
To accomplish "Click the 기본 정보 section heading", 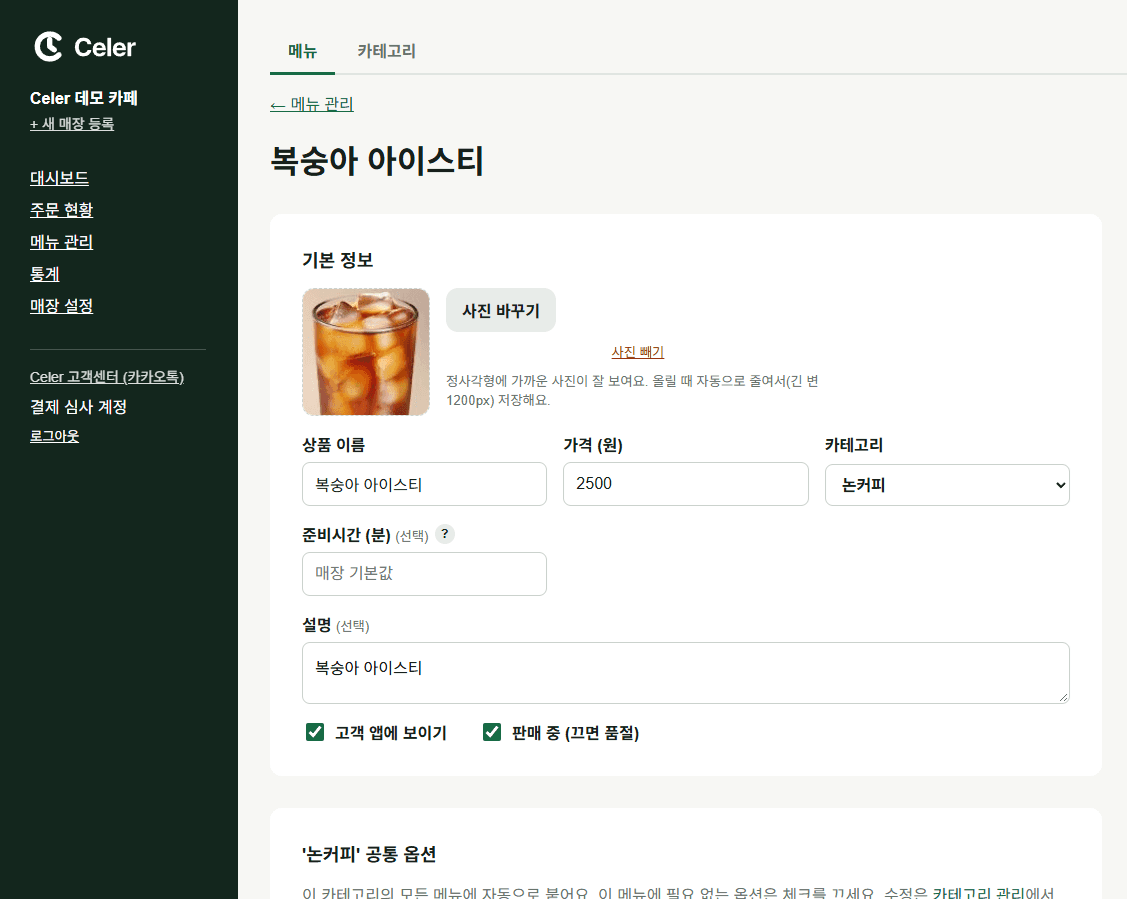I will pyautogui.click(x=338, y=260).
